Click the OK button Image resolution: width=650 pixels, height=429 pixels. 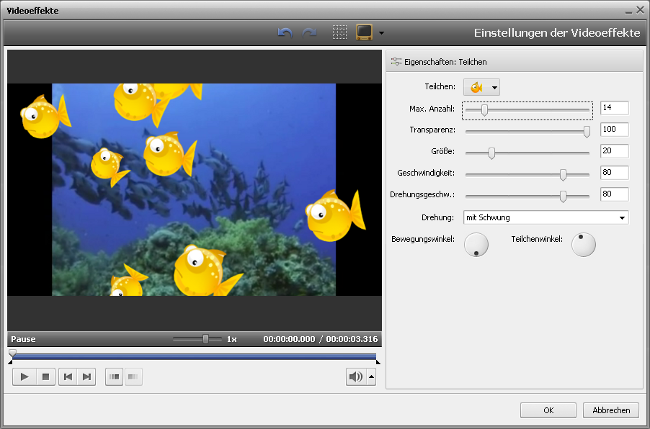(548, 410)
